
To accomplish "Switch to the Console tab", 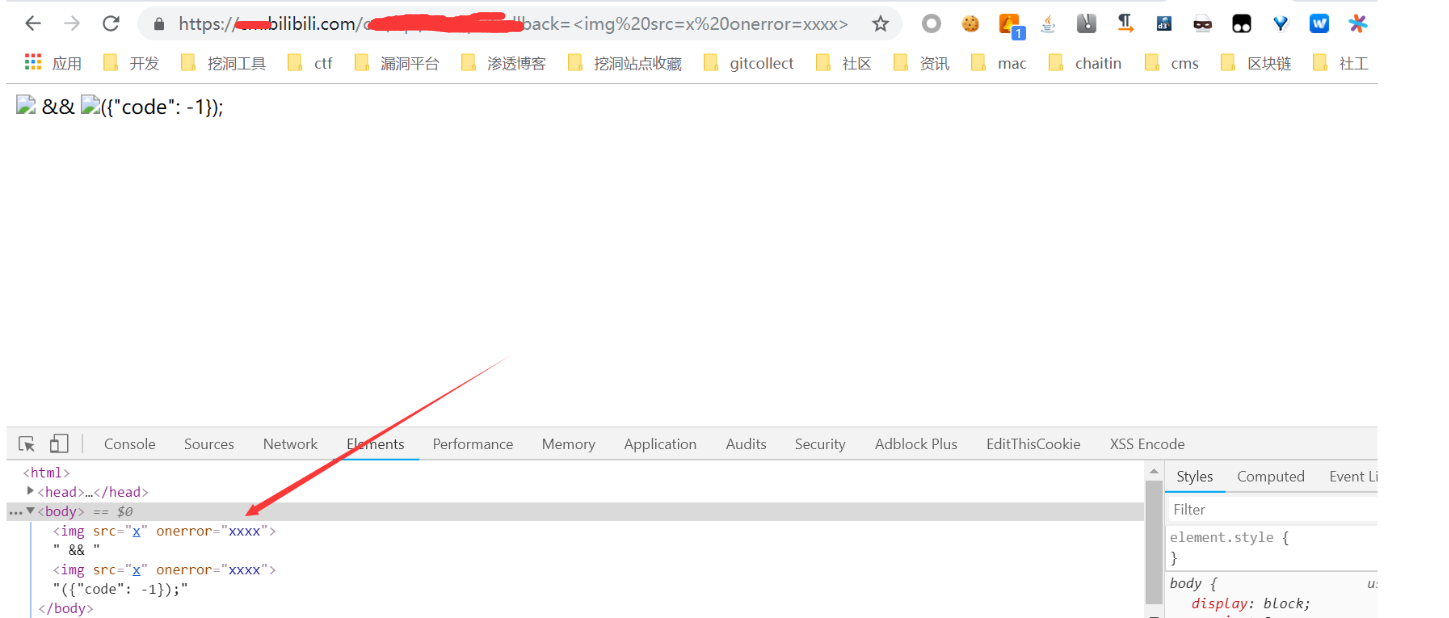I will 130,444.
